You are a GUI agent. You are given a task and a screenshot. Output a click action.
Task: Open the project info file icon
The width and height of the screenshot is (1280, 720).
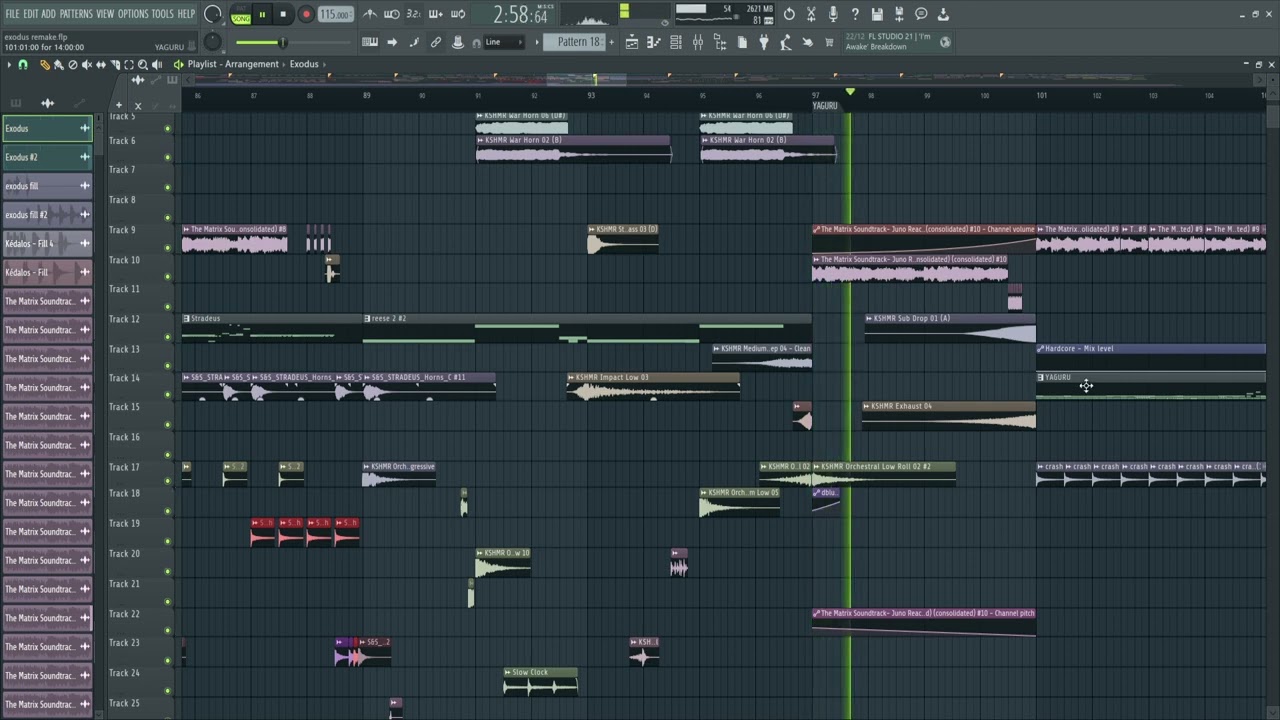(x=742, y=42)
